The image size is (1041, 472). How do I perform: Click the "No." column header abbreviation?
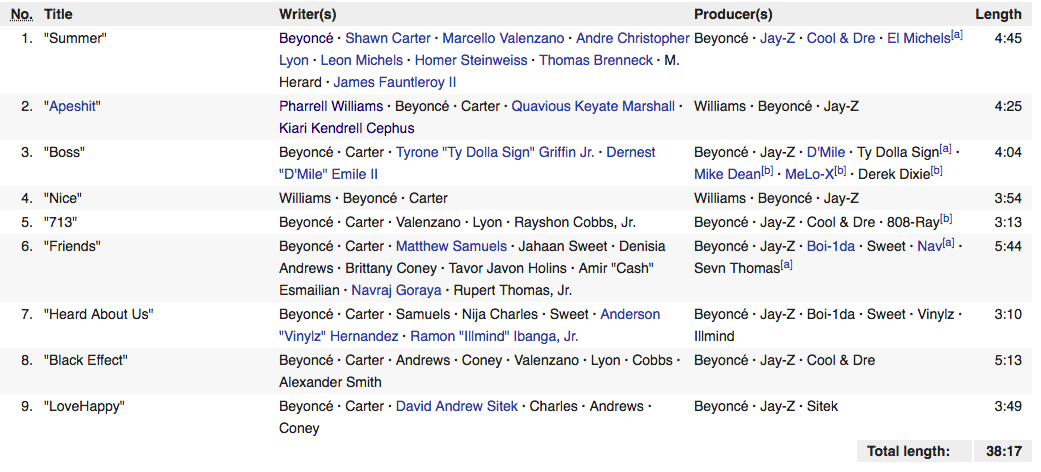click(21, 14)
